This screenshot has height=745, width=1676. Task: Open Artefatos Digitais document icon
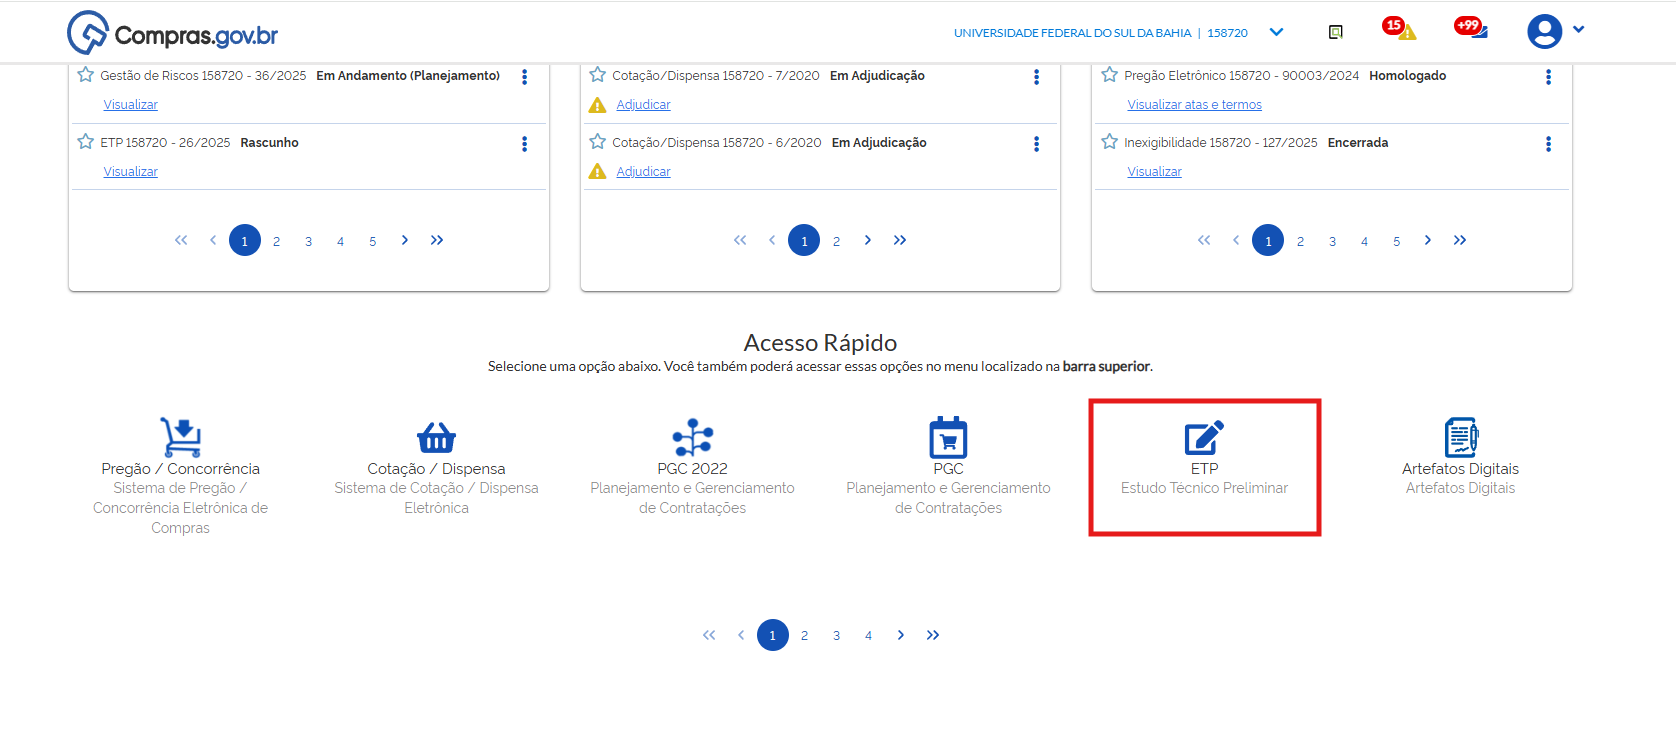(1460, 437)
